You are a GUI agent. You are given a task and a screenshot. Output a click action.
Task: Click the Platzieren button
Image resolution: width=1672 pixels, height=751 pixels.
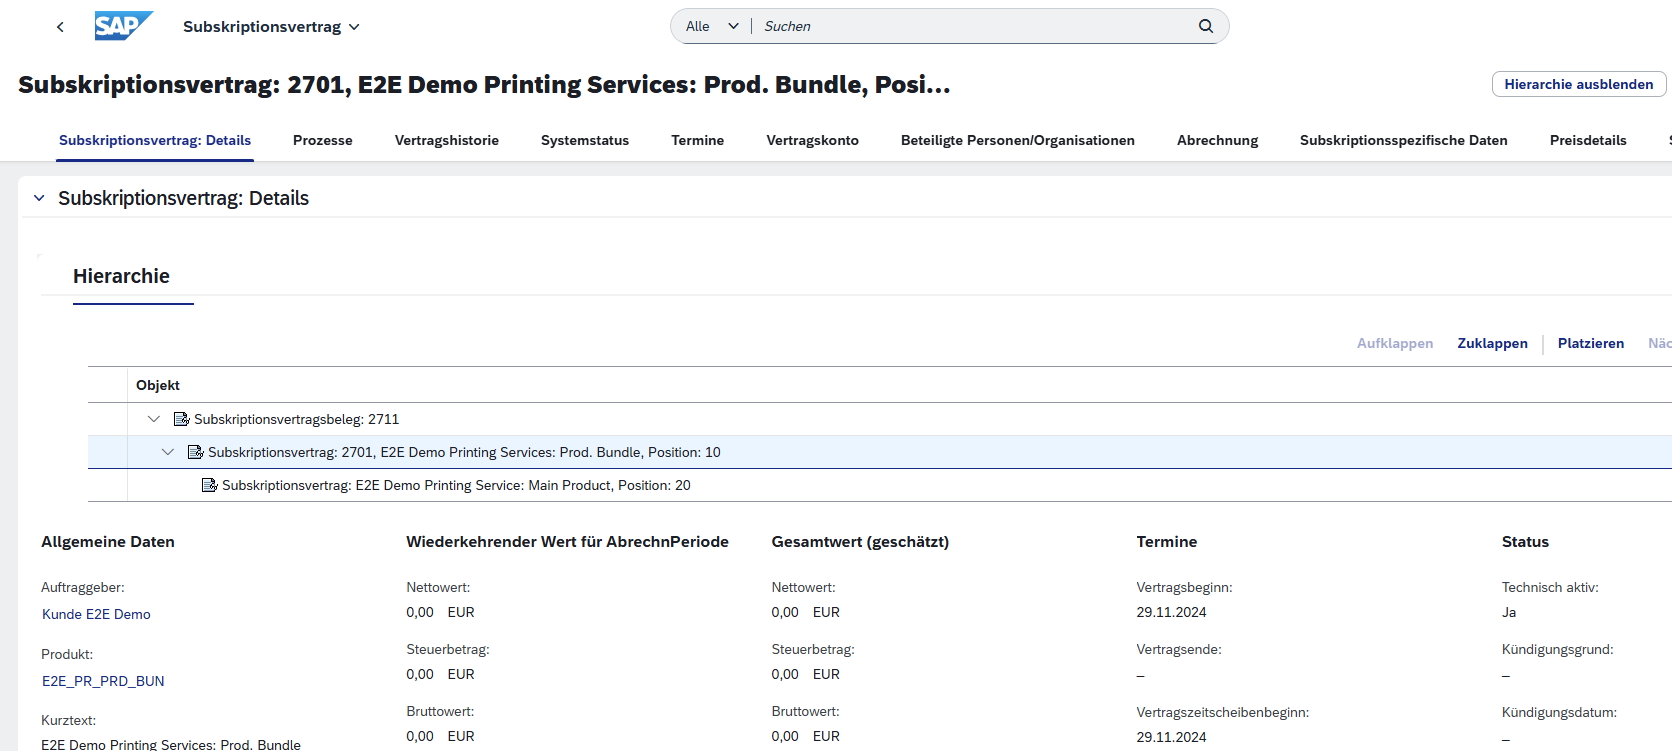[1590, 343]
